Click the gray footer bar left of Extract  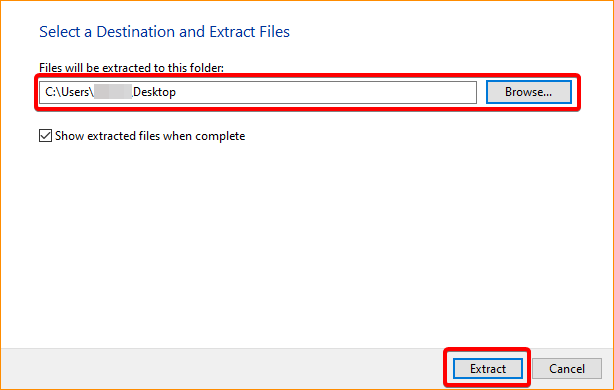(223, 368)
